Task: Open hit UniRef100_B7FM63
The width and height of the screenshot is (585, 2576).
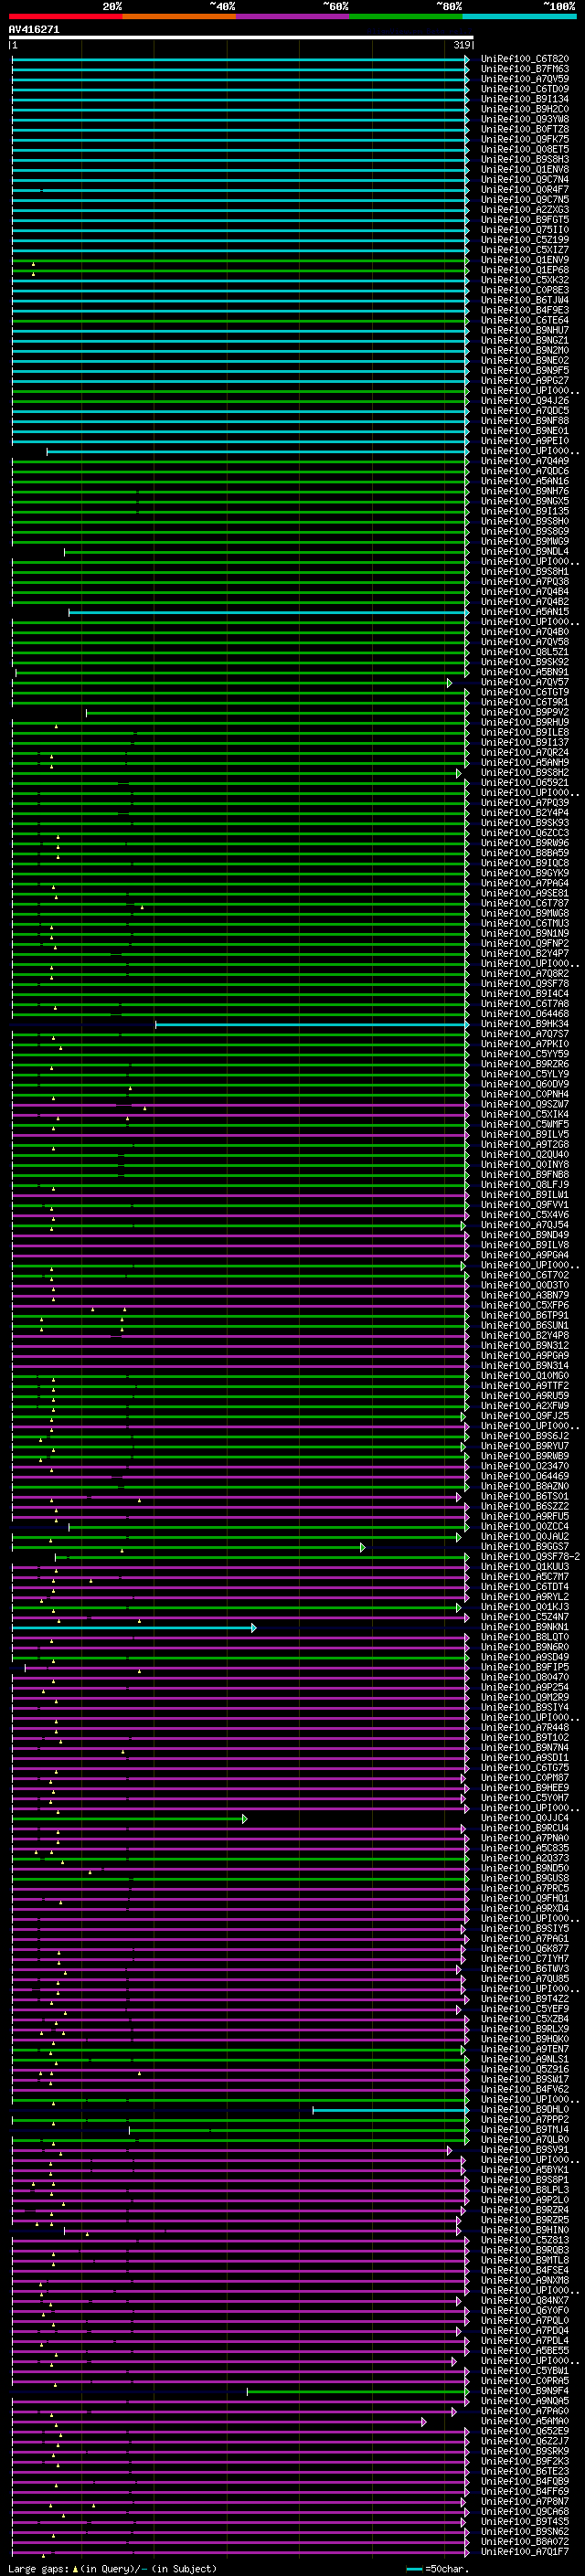Action: pyautogui.click(x=525, y=69)
